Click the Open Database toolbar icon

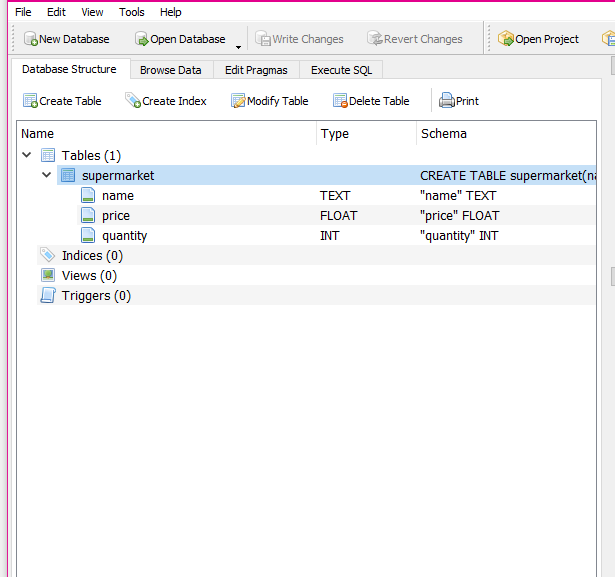(142, 39)
